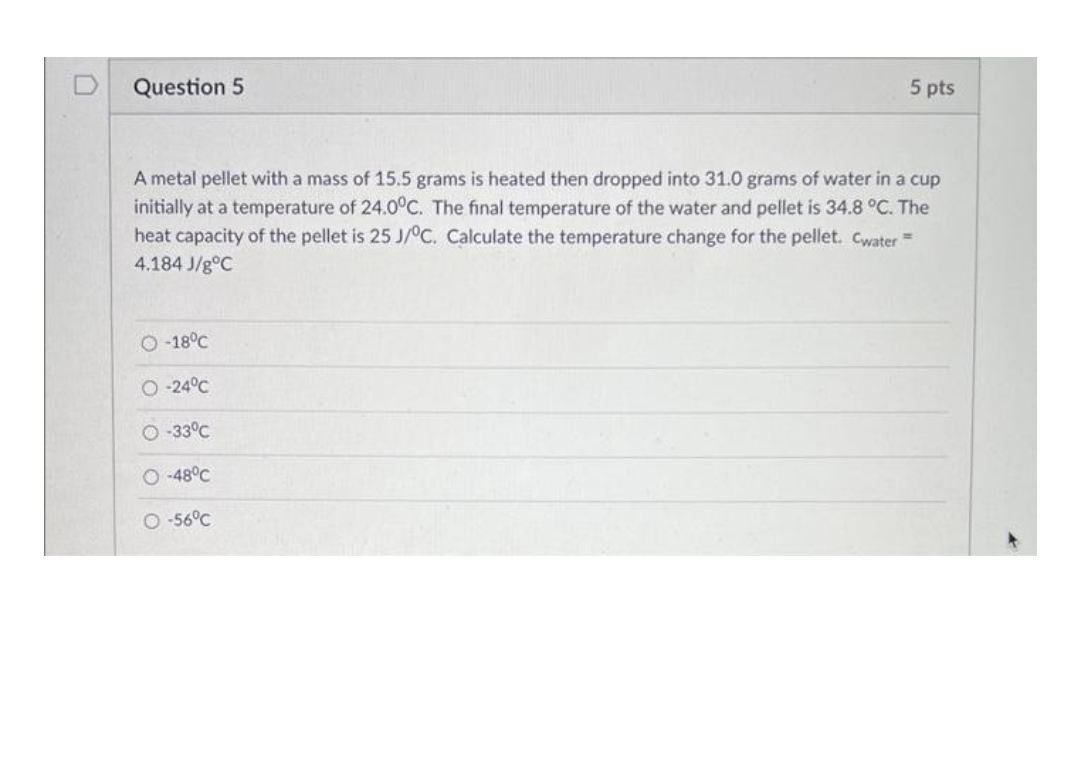Click the Cwater = 4.184 J/g°C text
The image size is (1080, 760).
(180, 263)
